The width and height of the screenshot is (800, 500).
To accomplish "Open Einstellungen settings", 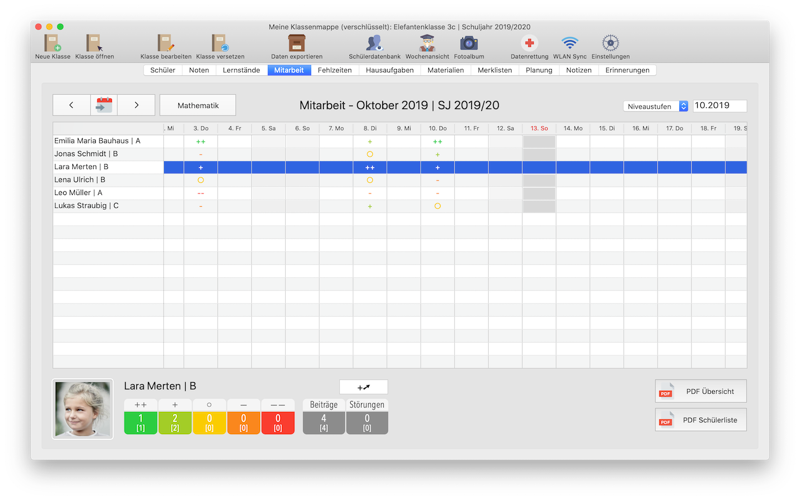I will (x=610, y=45).
